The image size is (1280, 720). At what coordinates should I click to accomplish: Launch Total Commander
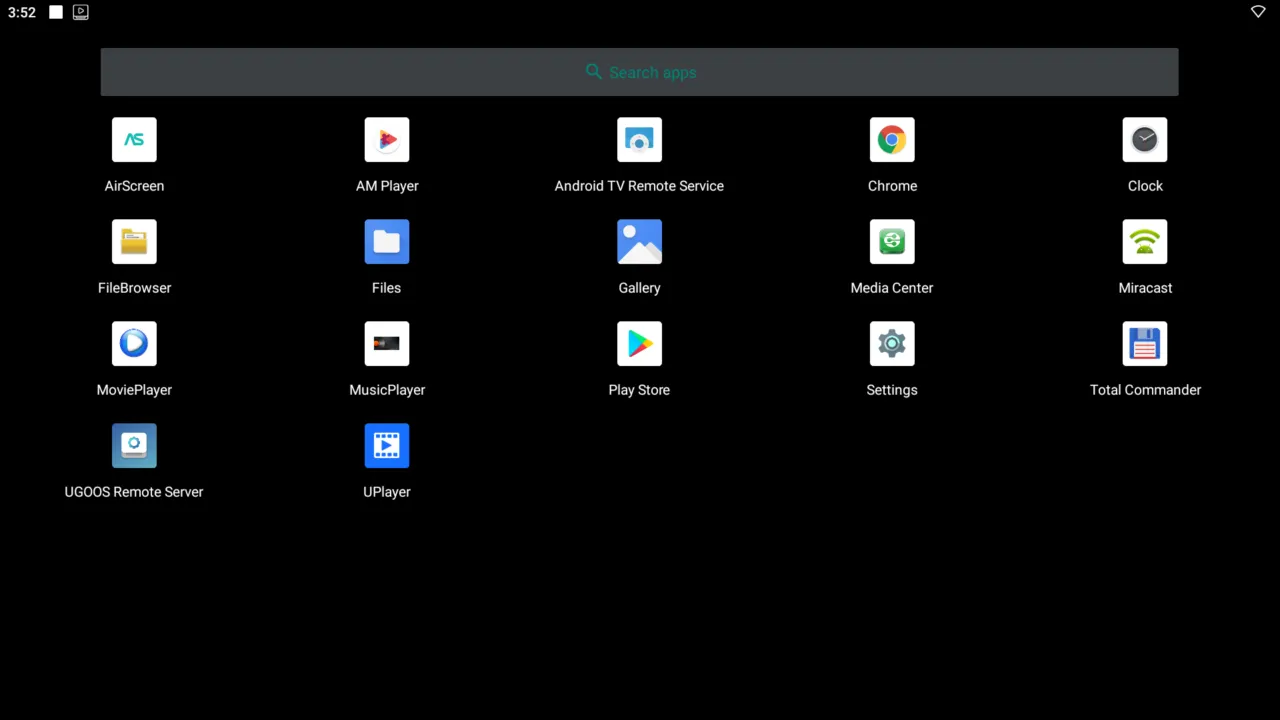click(x=1145, y=344)
